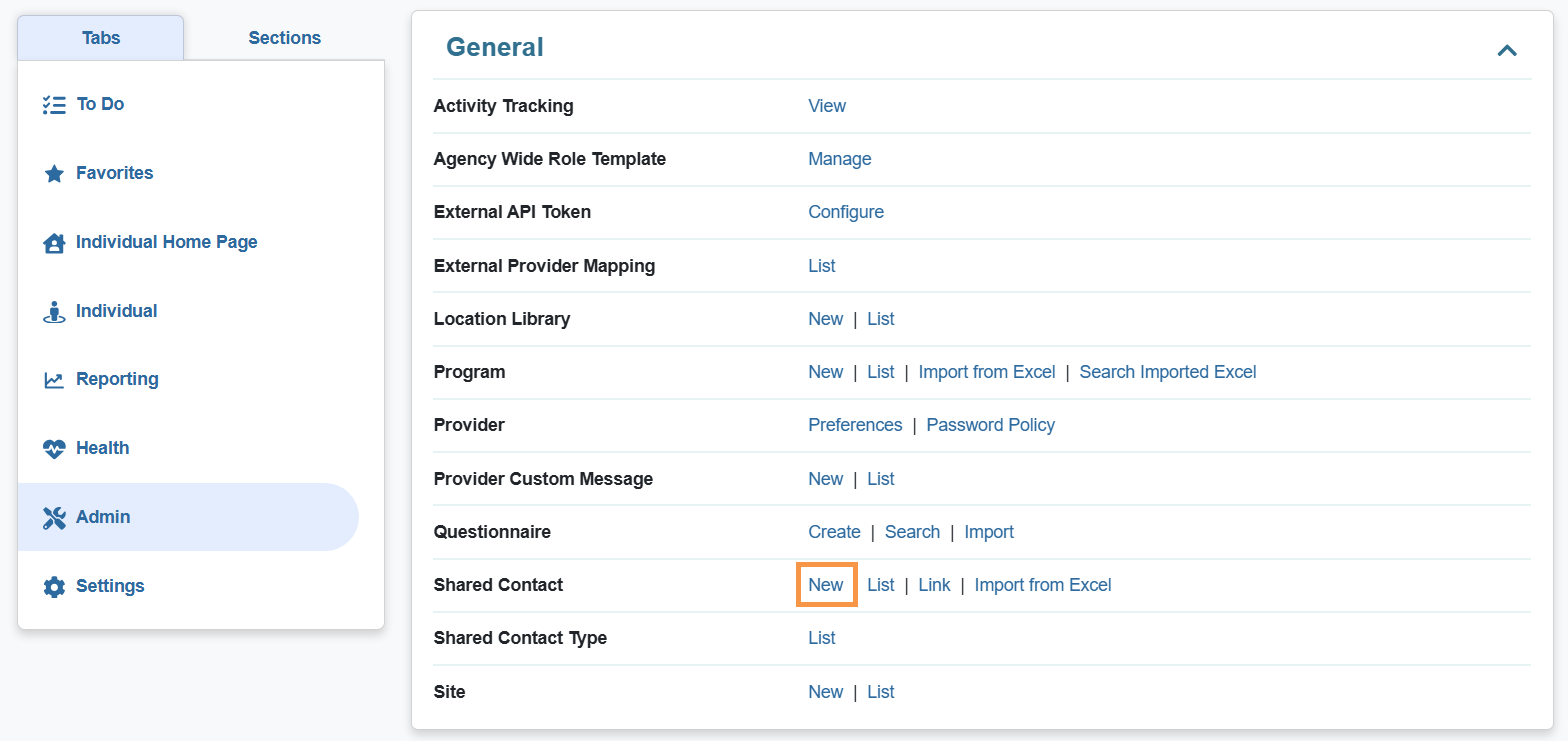Import Program data from Excel
Viewport: 1568px width, 741px height.
point(986,371)
